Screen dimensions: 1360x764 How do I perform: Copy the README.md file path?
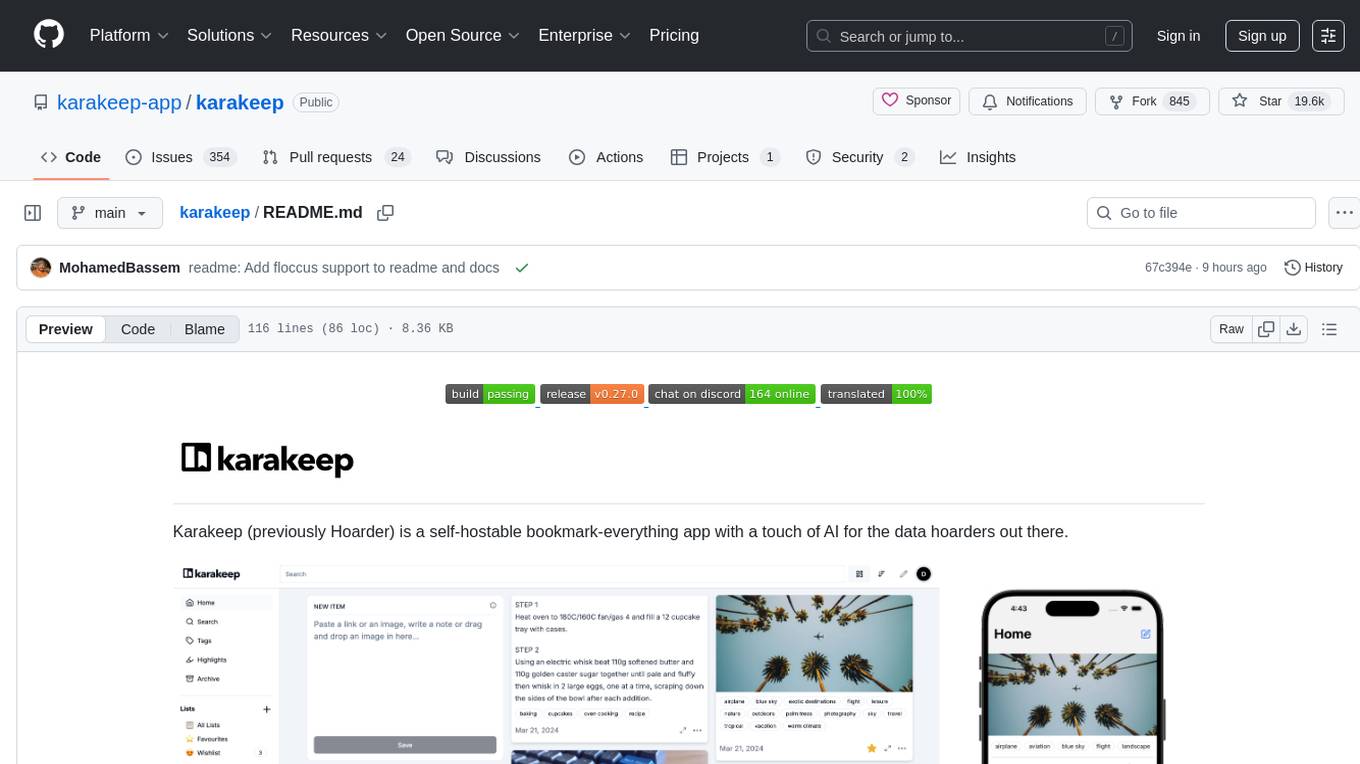pos(385,213)
